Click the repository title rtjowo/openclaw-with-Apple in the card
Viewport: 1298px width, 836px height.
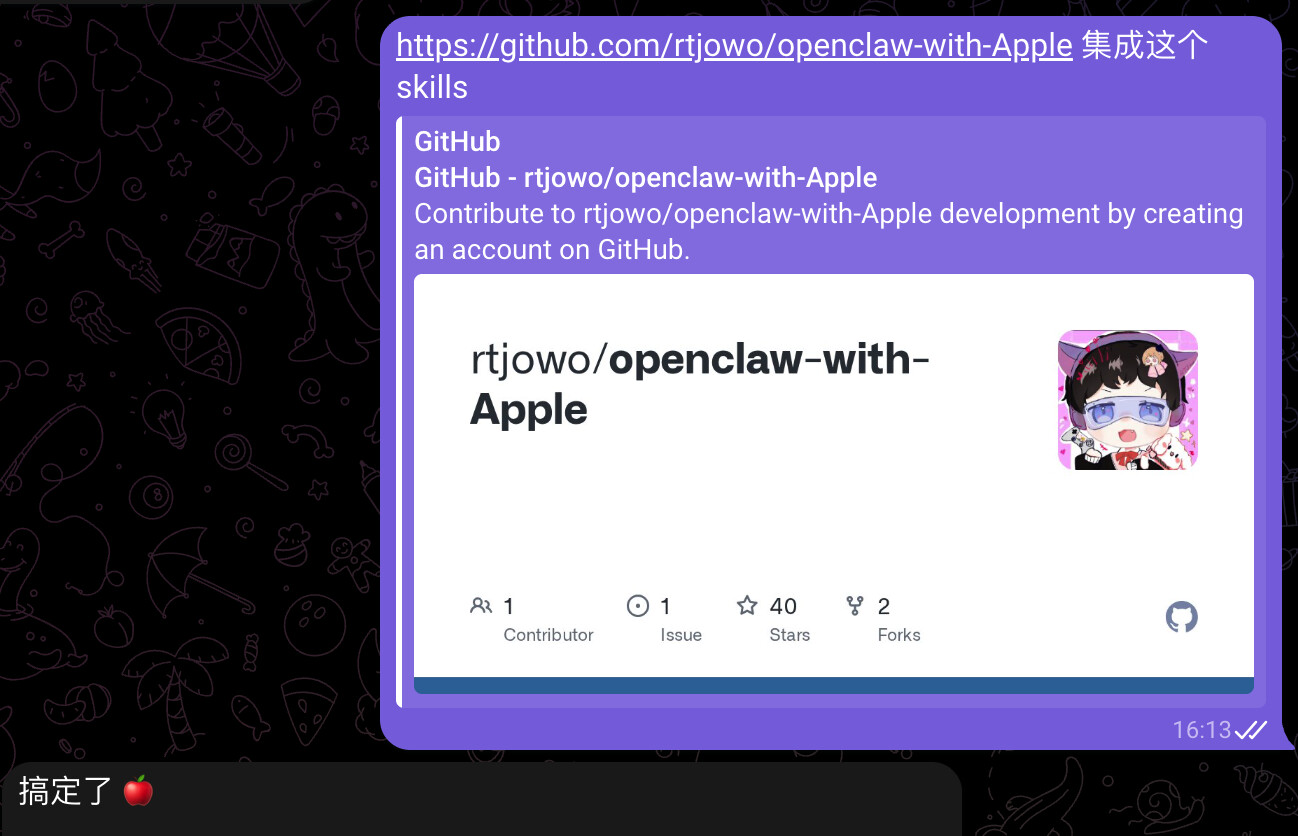pos(700,383)
